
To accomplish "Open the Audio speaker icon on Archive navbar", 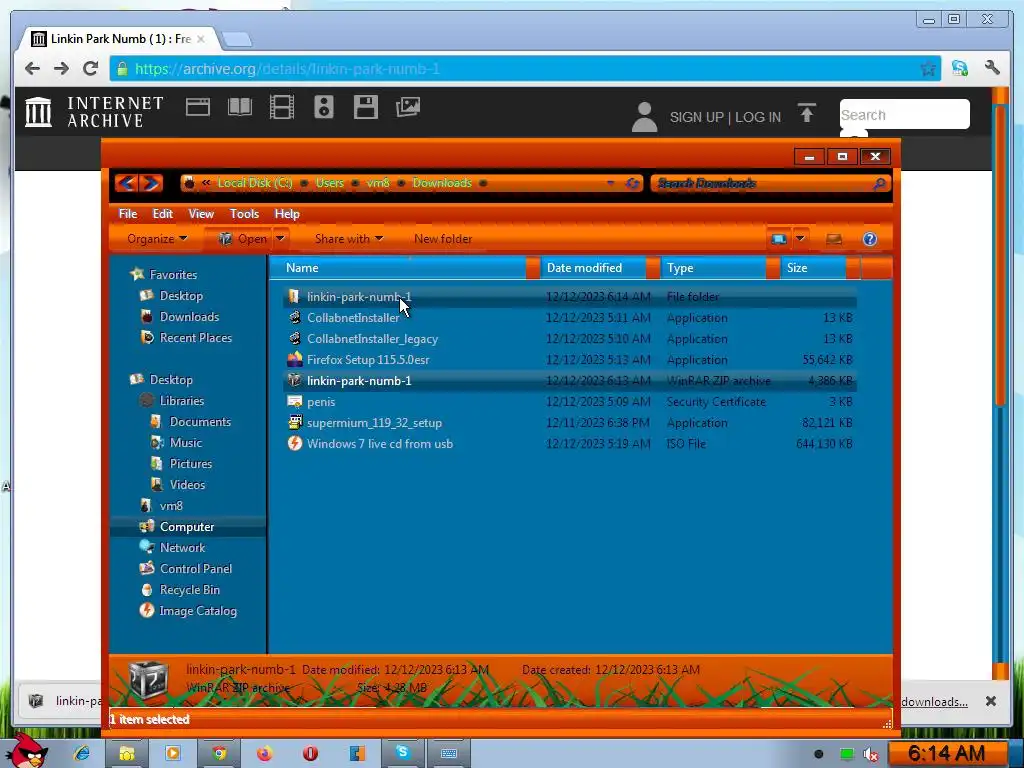I will tap(324, 107).
